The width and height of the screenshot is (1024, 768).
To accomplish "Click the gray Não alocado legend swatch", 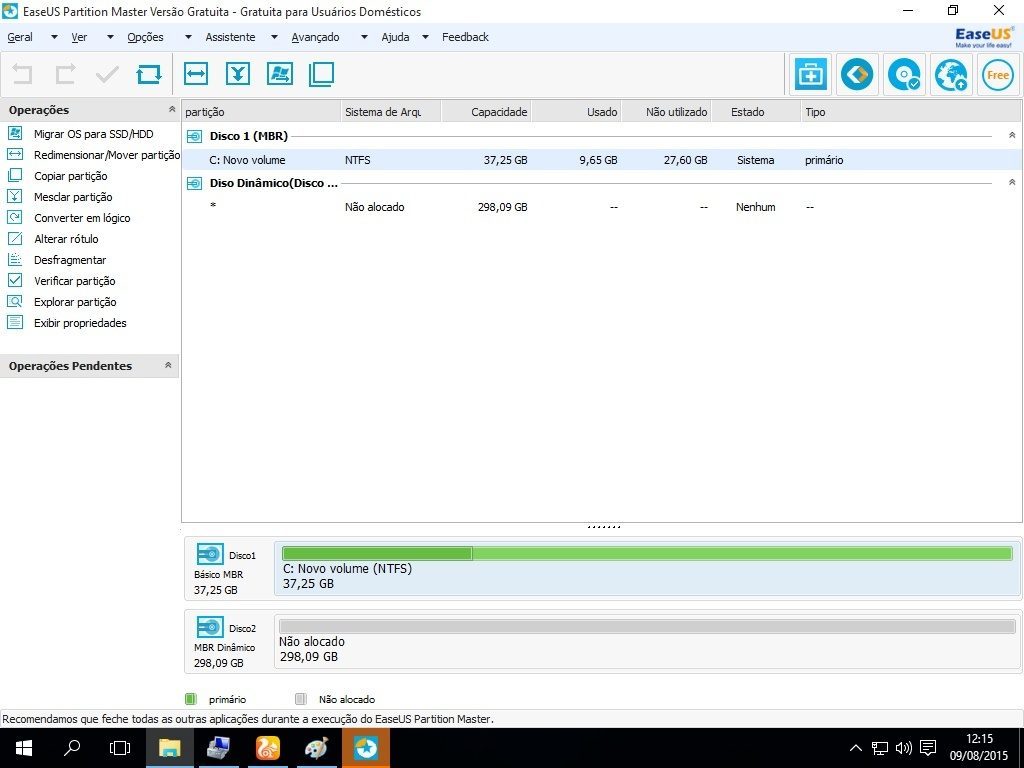I will coord(300,699).
